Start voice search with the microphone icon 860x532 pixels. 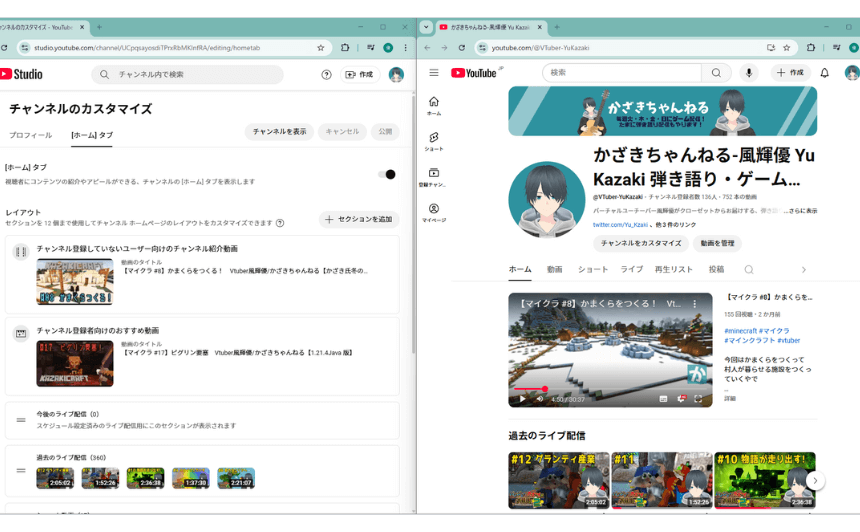tap(749, 72)
